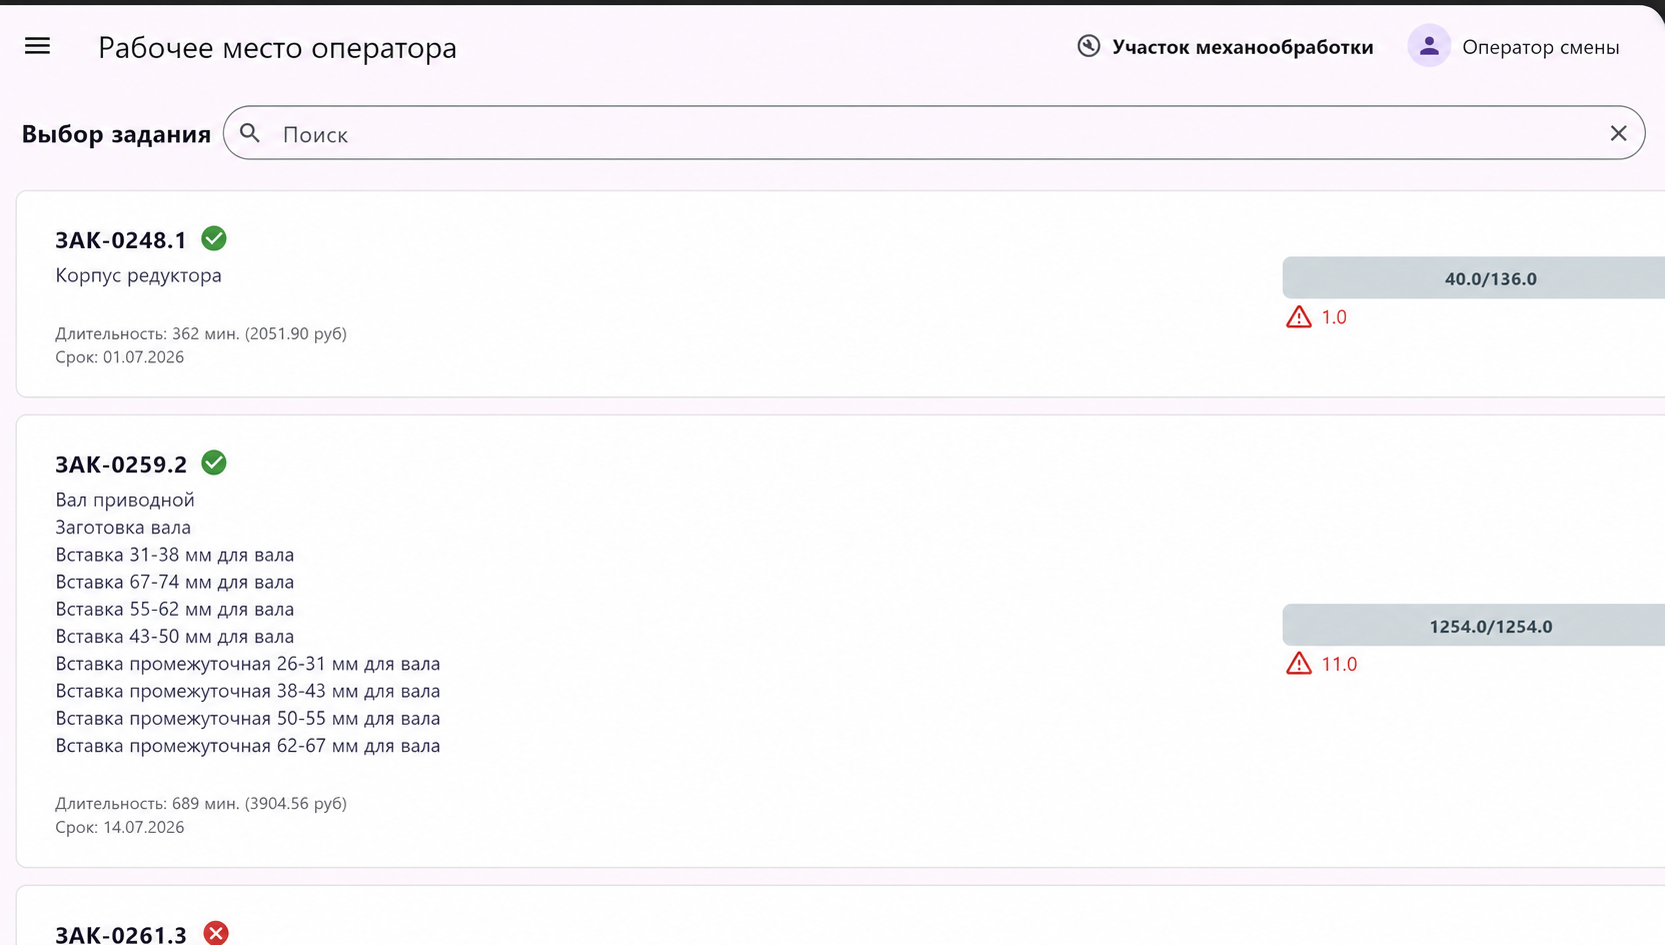
Task: Click the Выбор задания heading
Action: coord(116,134)
